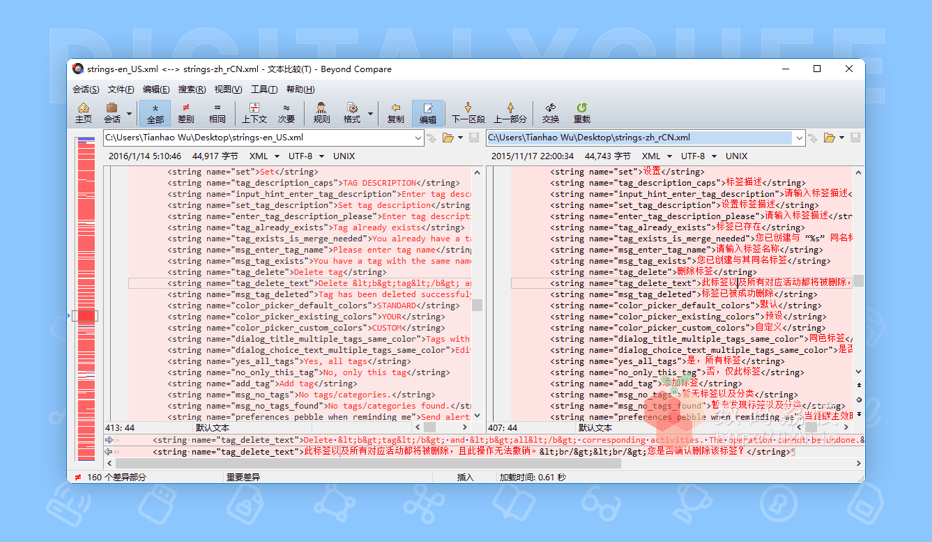Open the left pane XML format dropdown
The height and width of the screenshot is (542, 932).
264,156
